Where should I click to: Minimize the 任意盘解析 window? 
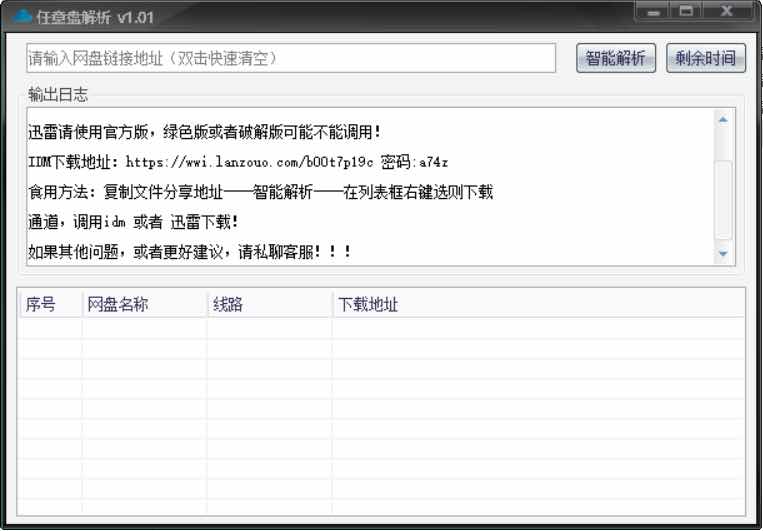point(653,12)
